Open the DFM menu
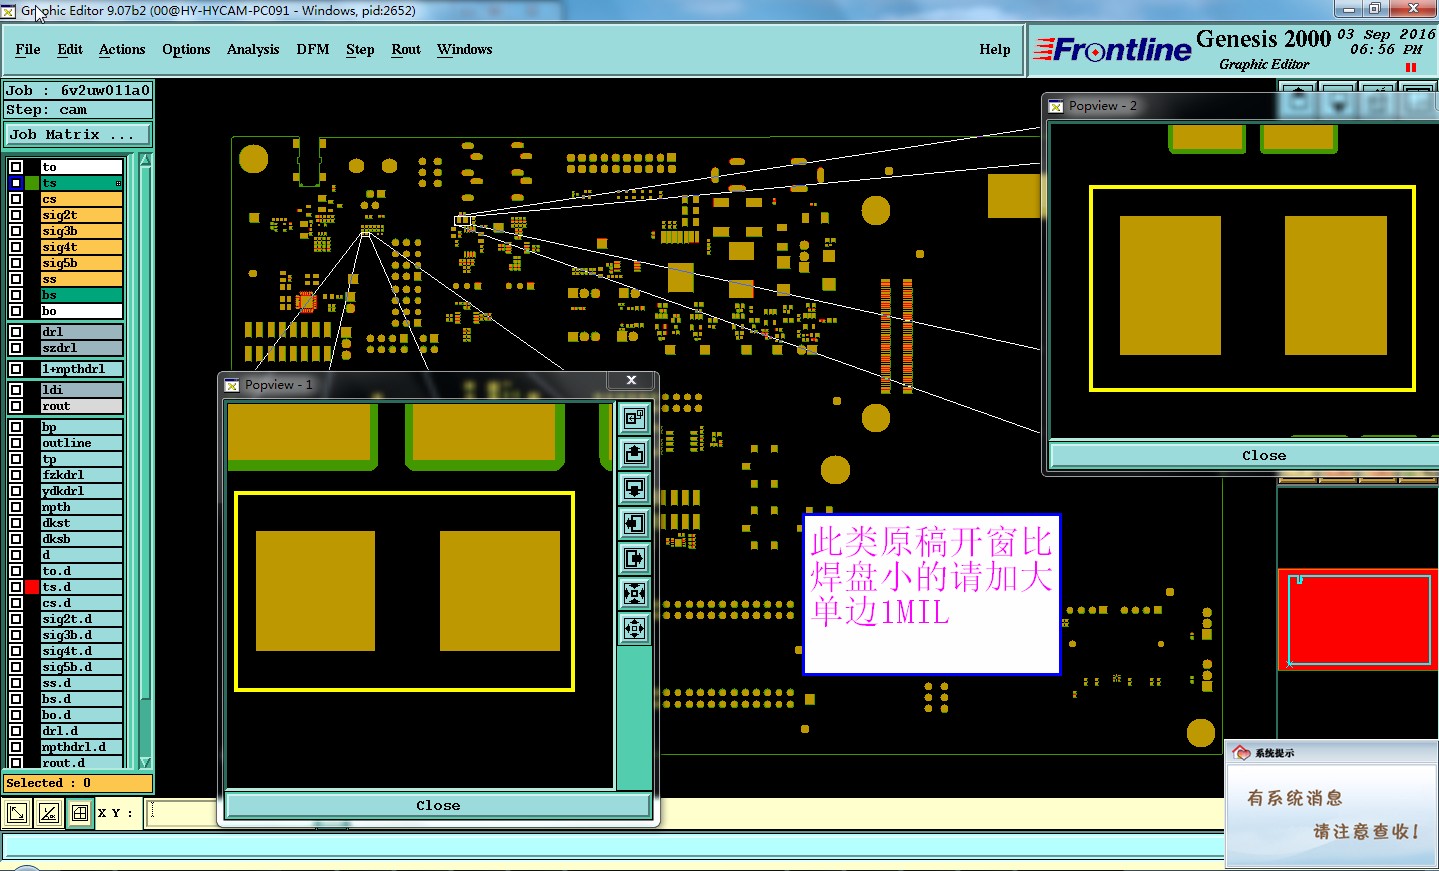The image size is (1439, 871). (313, 49)
